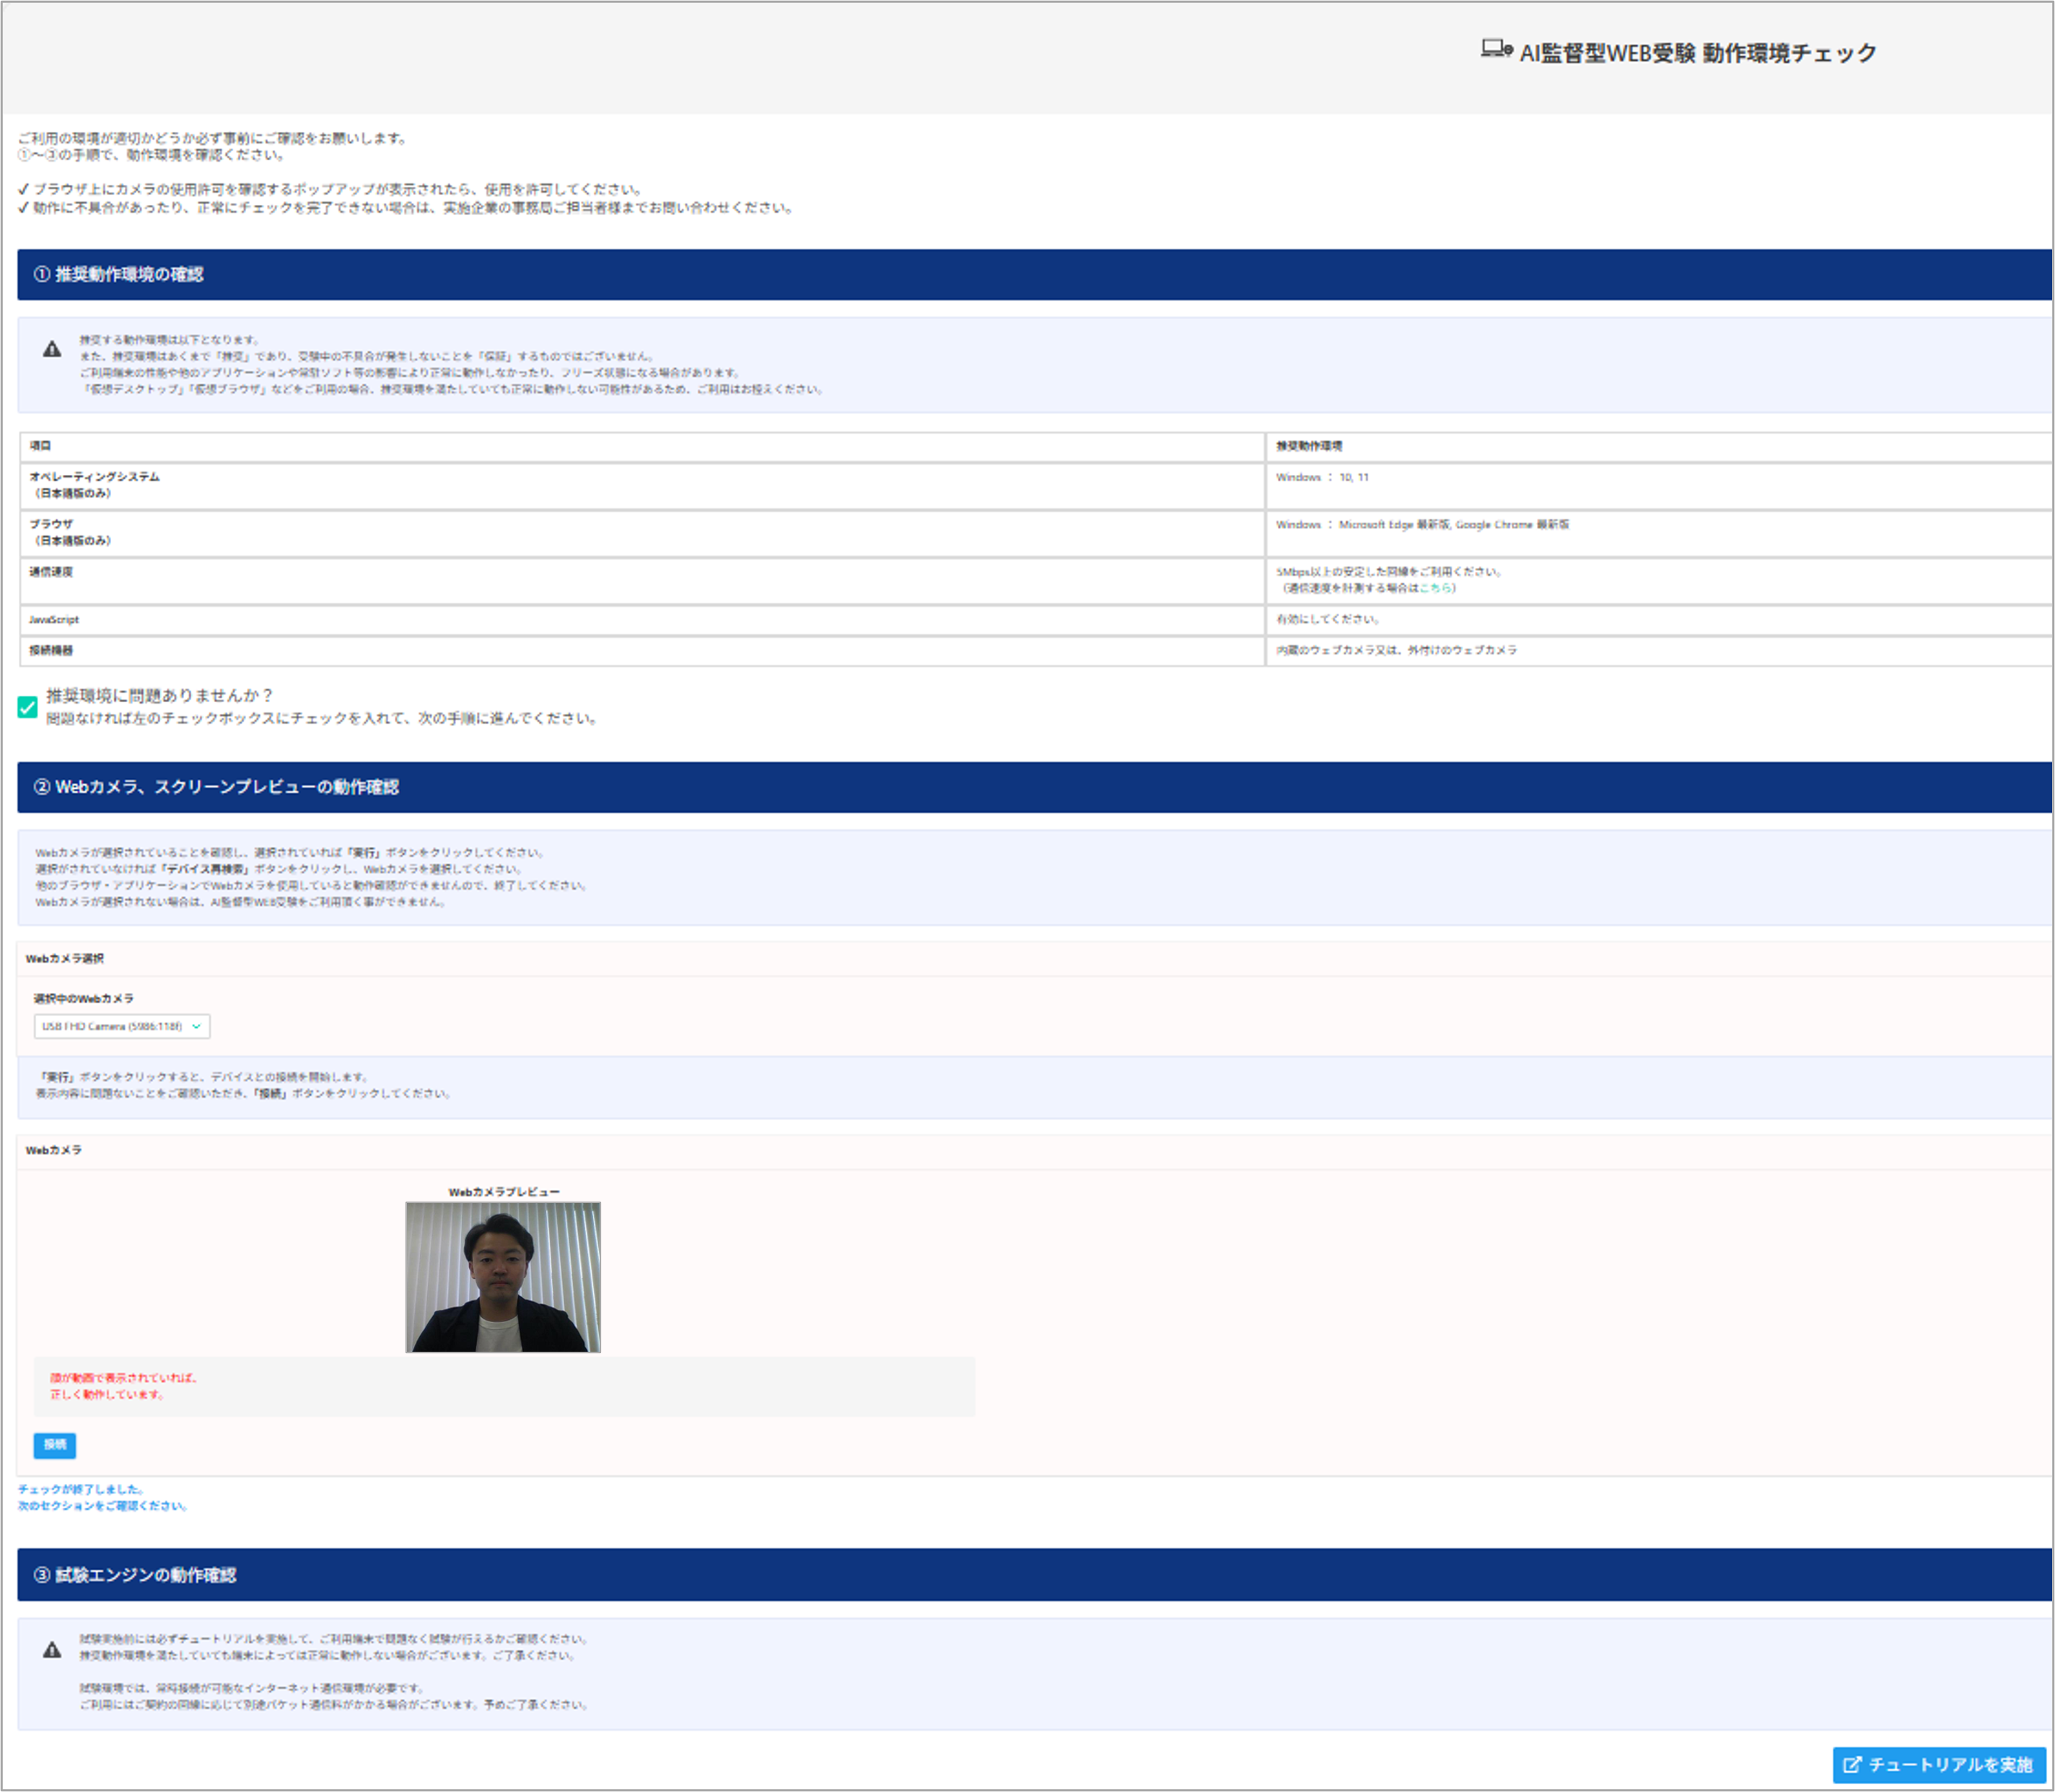The height and width of the screenshot is (1792, 2055).
Task: Click the 選択中のWebカメラ label
Action: pyautogui.click(x=84, y=998)
